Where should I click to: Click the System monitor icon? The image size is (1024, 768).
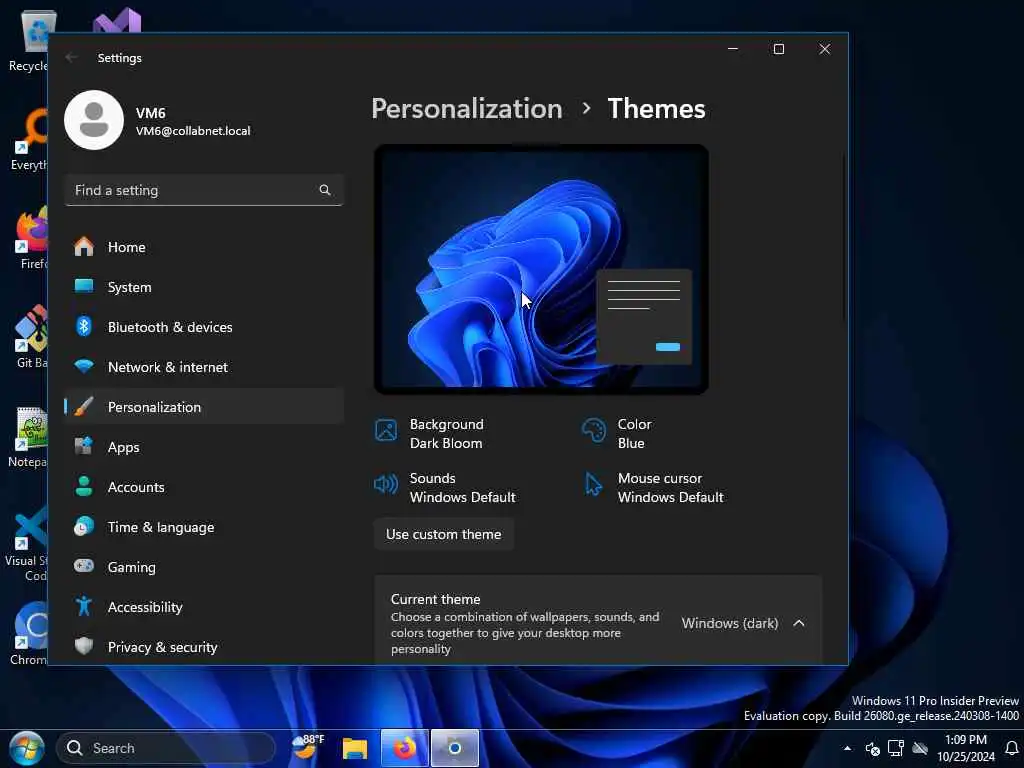pos(84,286)
